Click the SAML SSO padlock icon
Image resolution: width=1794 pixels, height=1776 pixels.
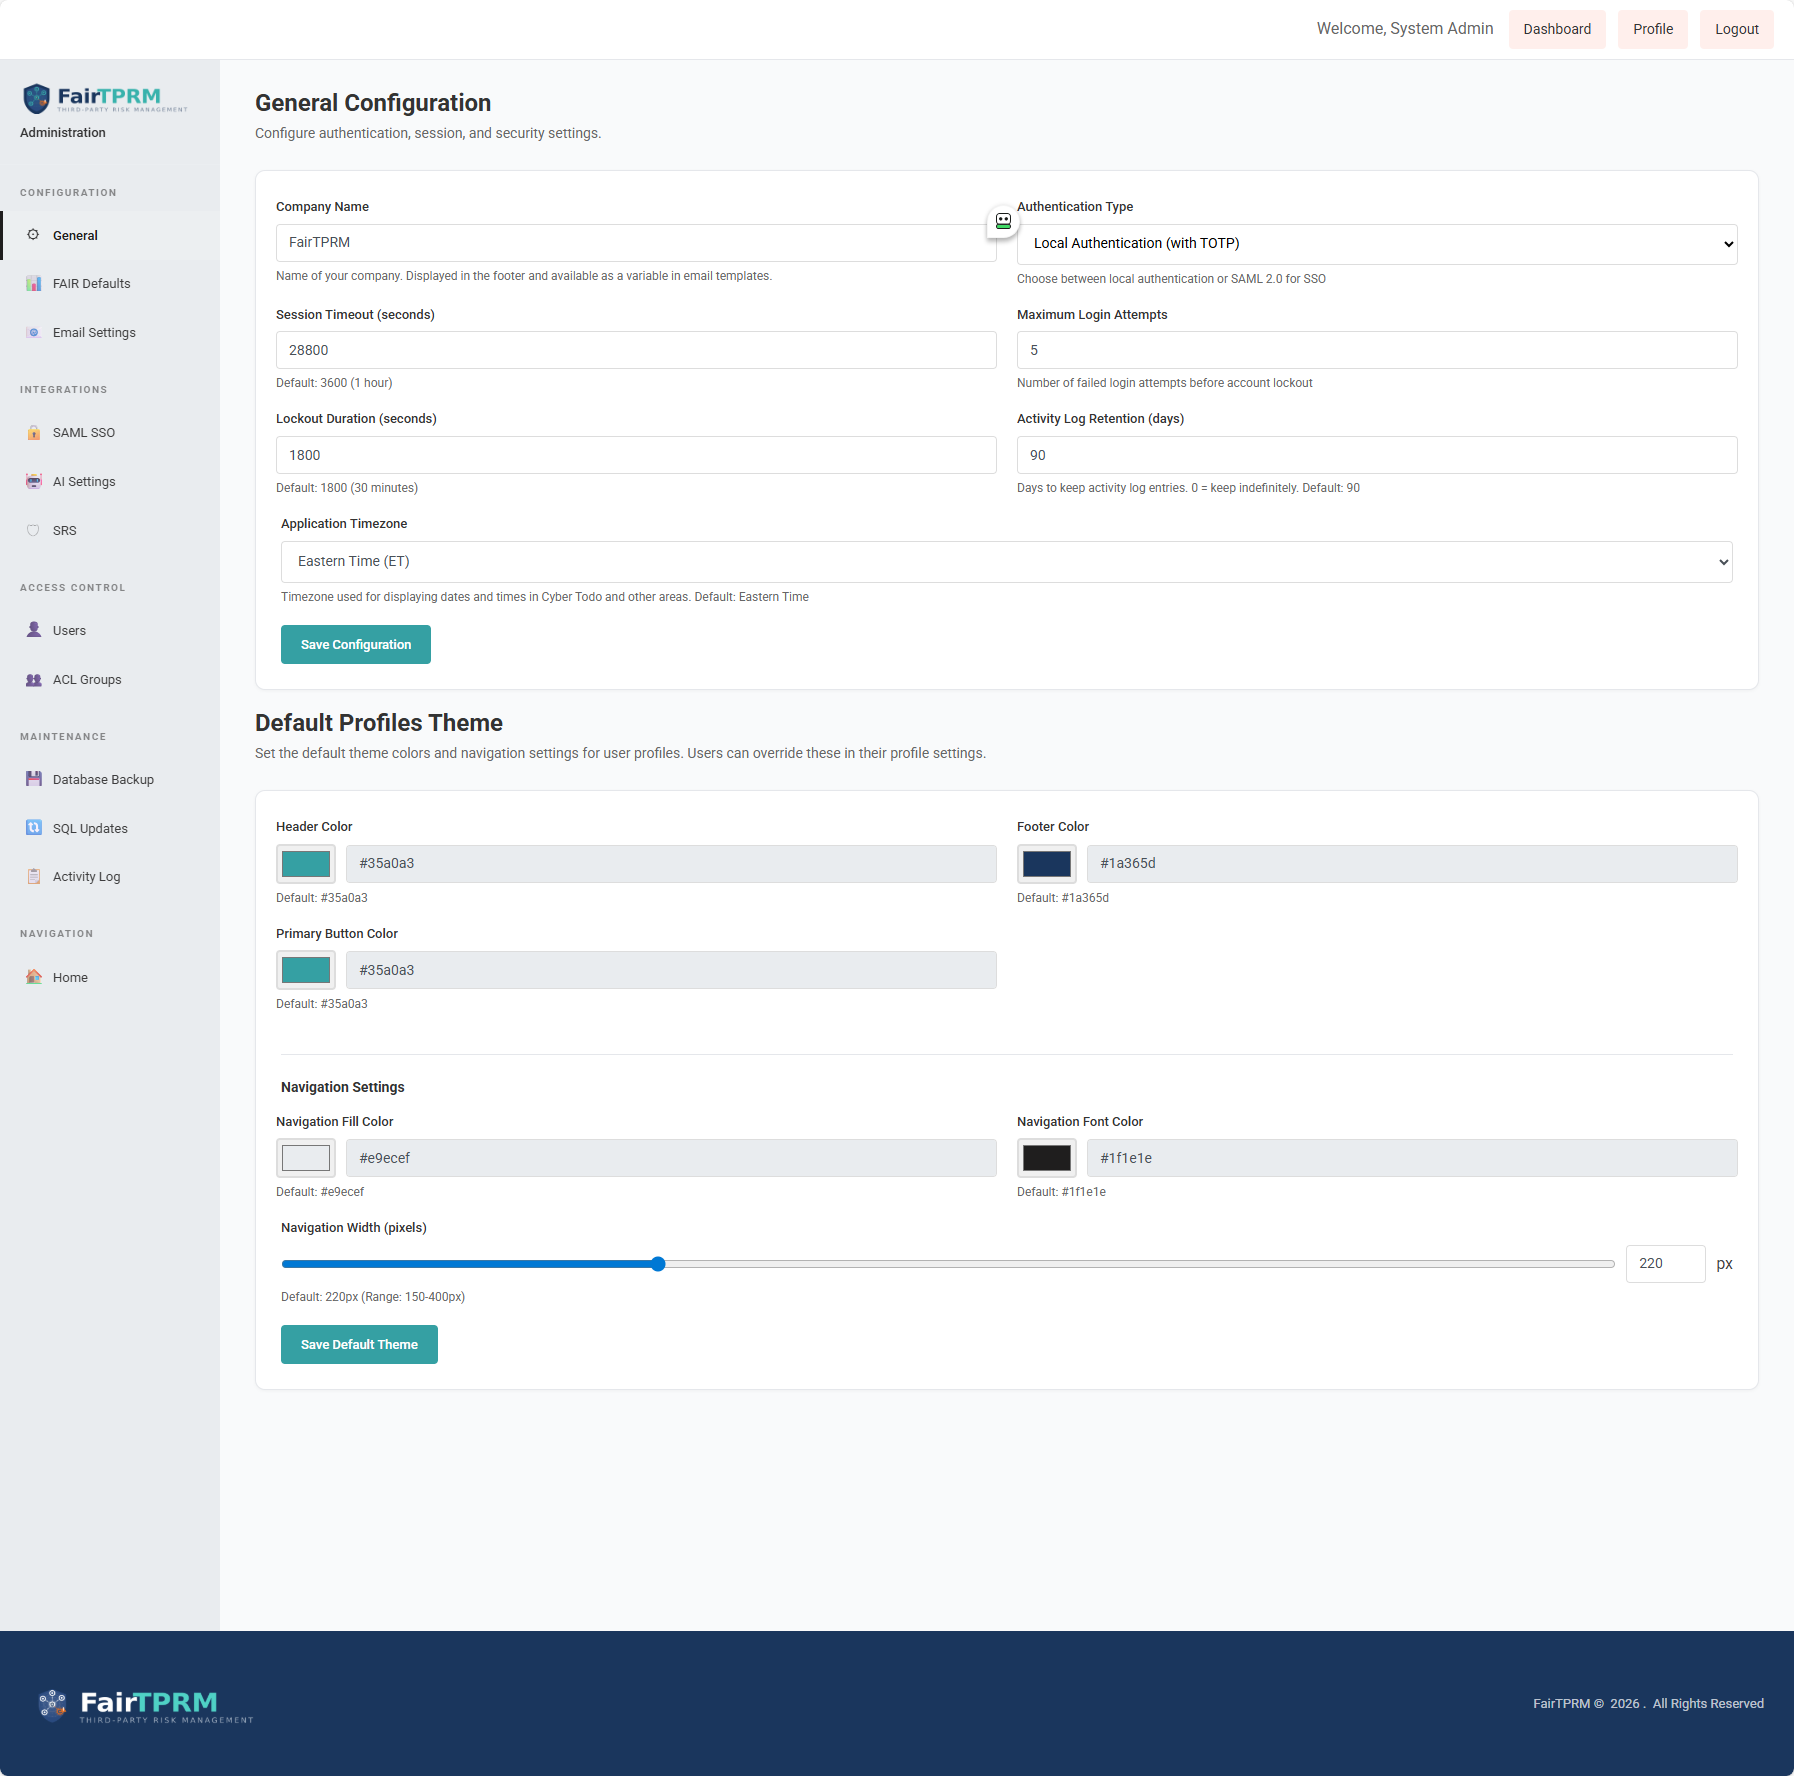pos(34,433)
